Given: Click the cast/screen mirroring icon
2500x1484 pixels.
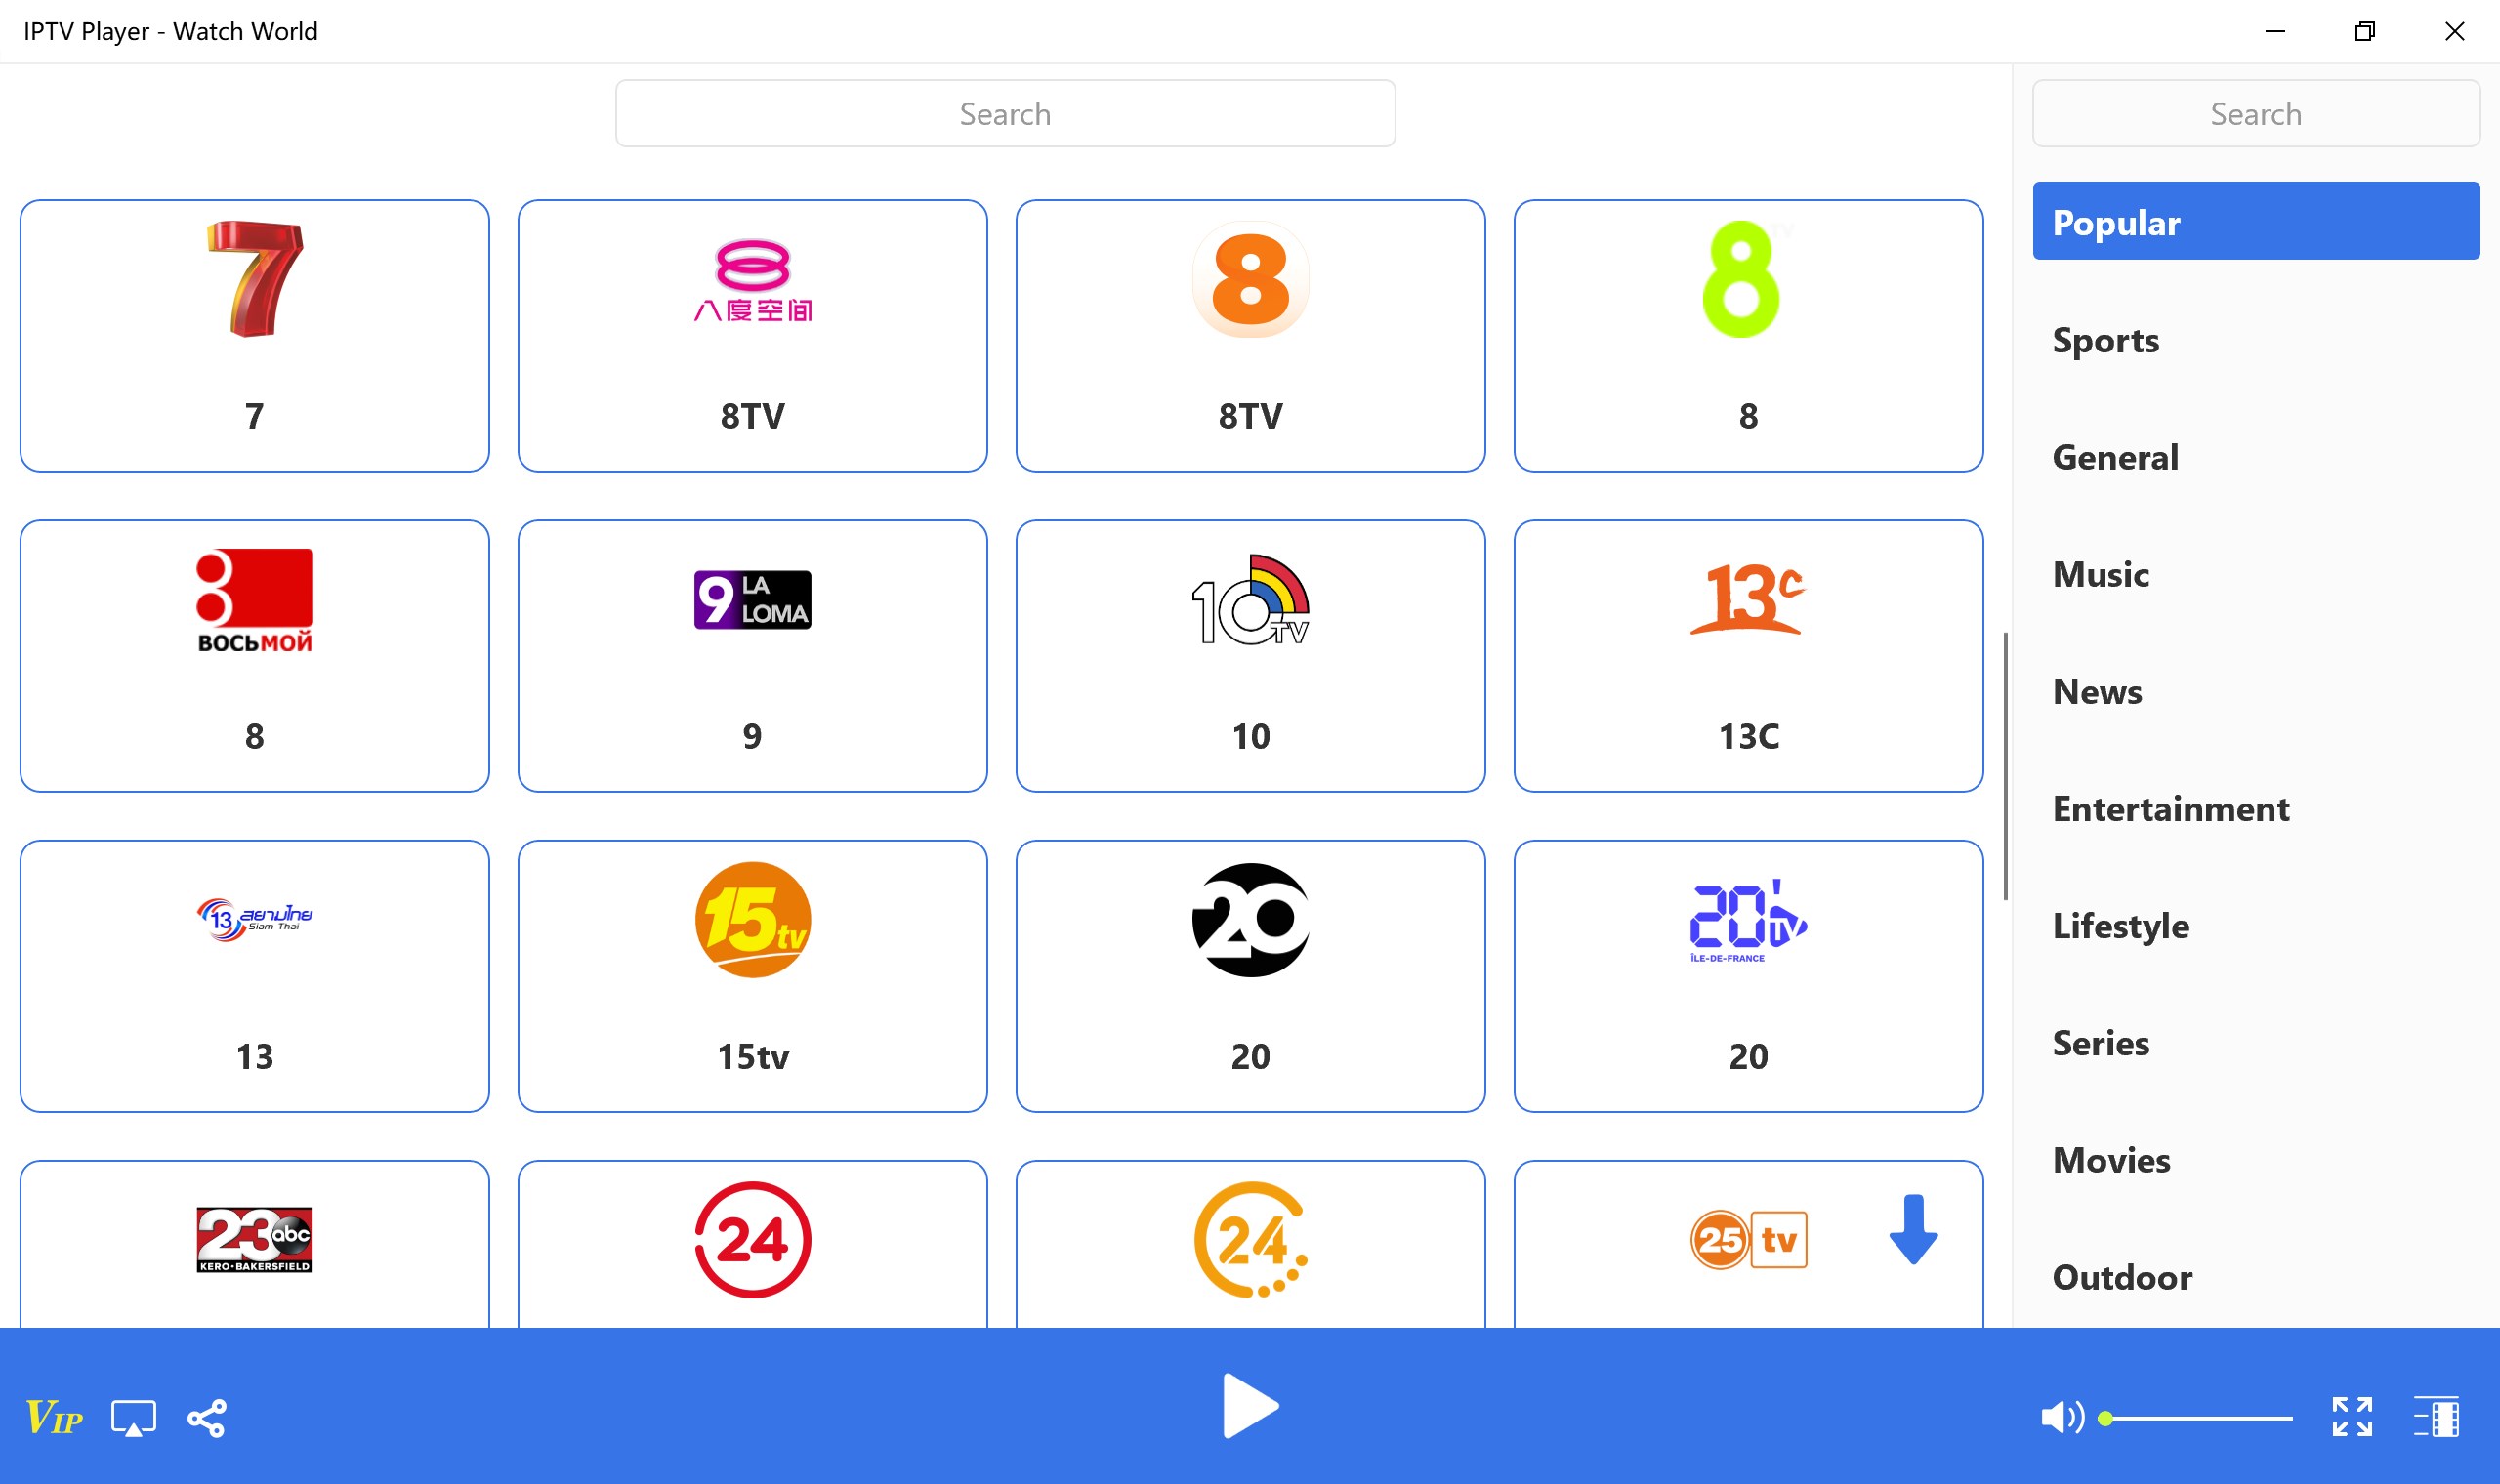Looking at the screenshot, I should coord(136,1415).
